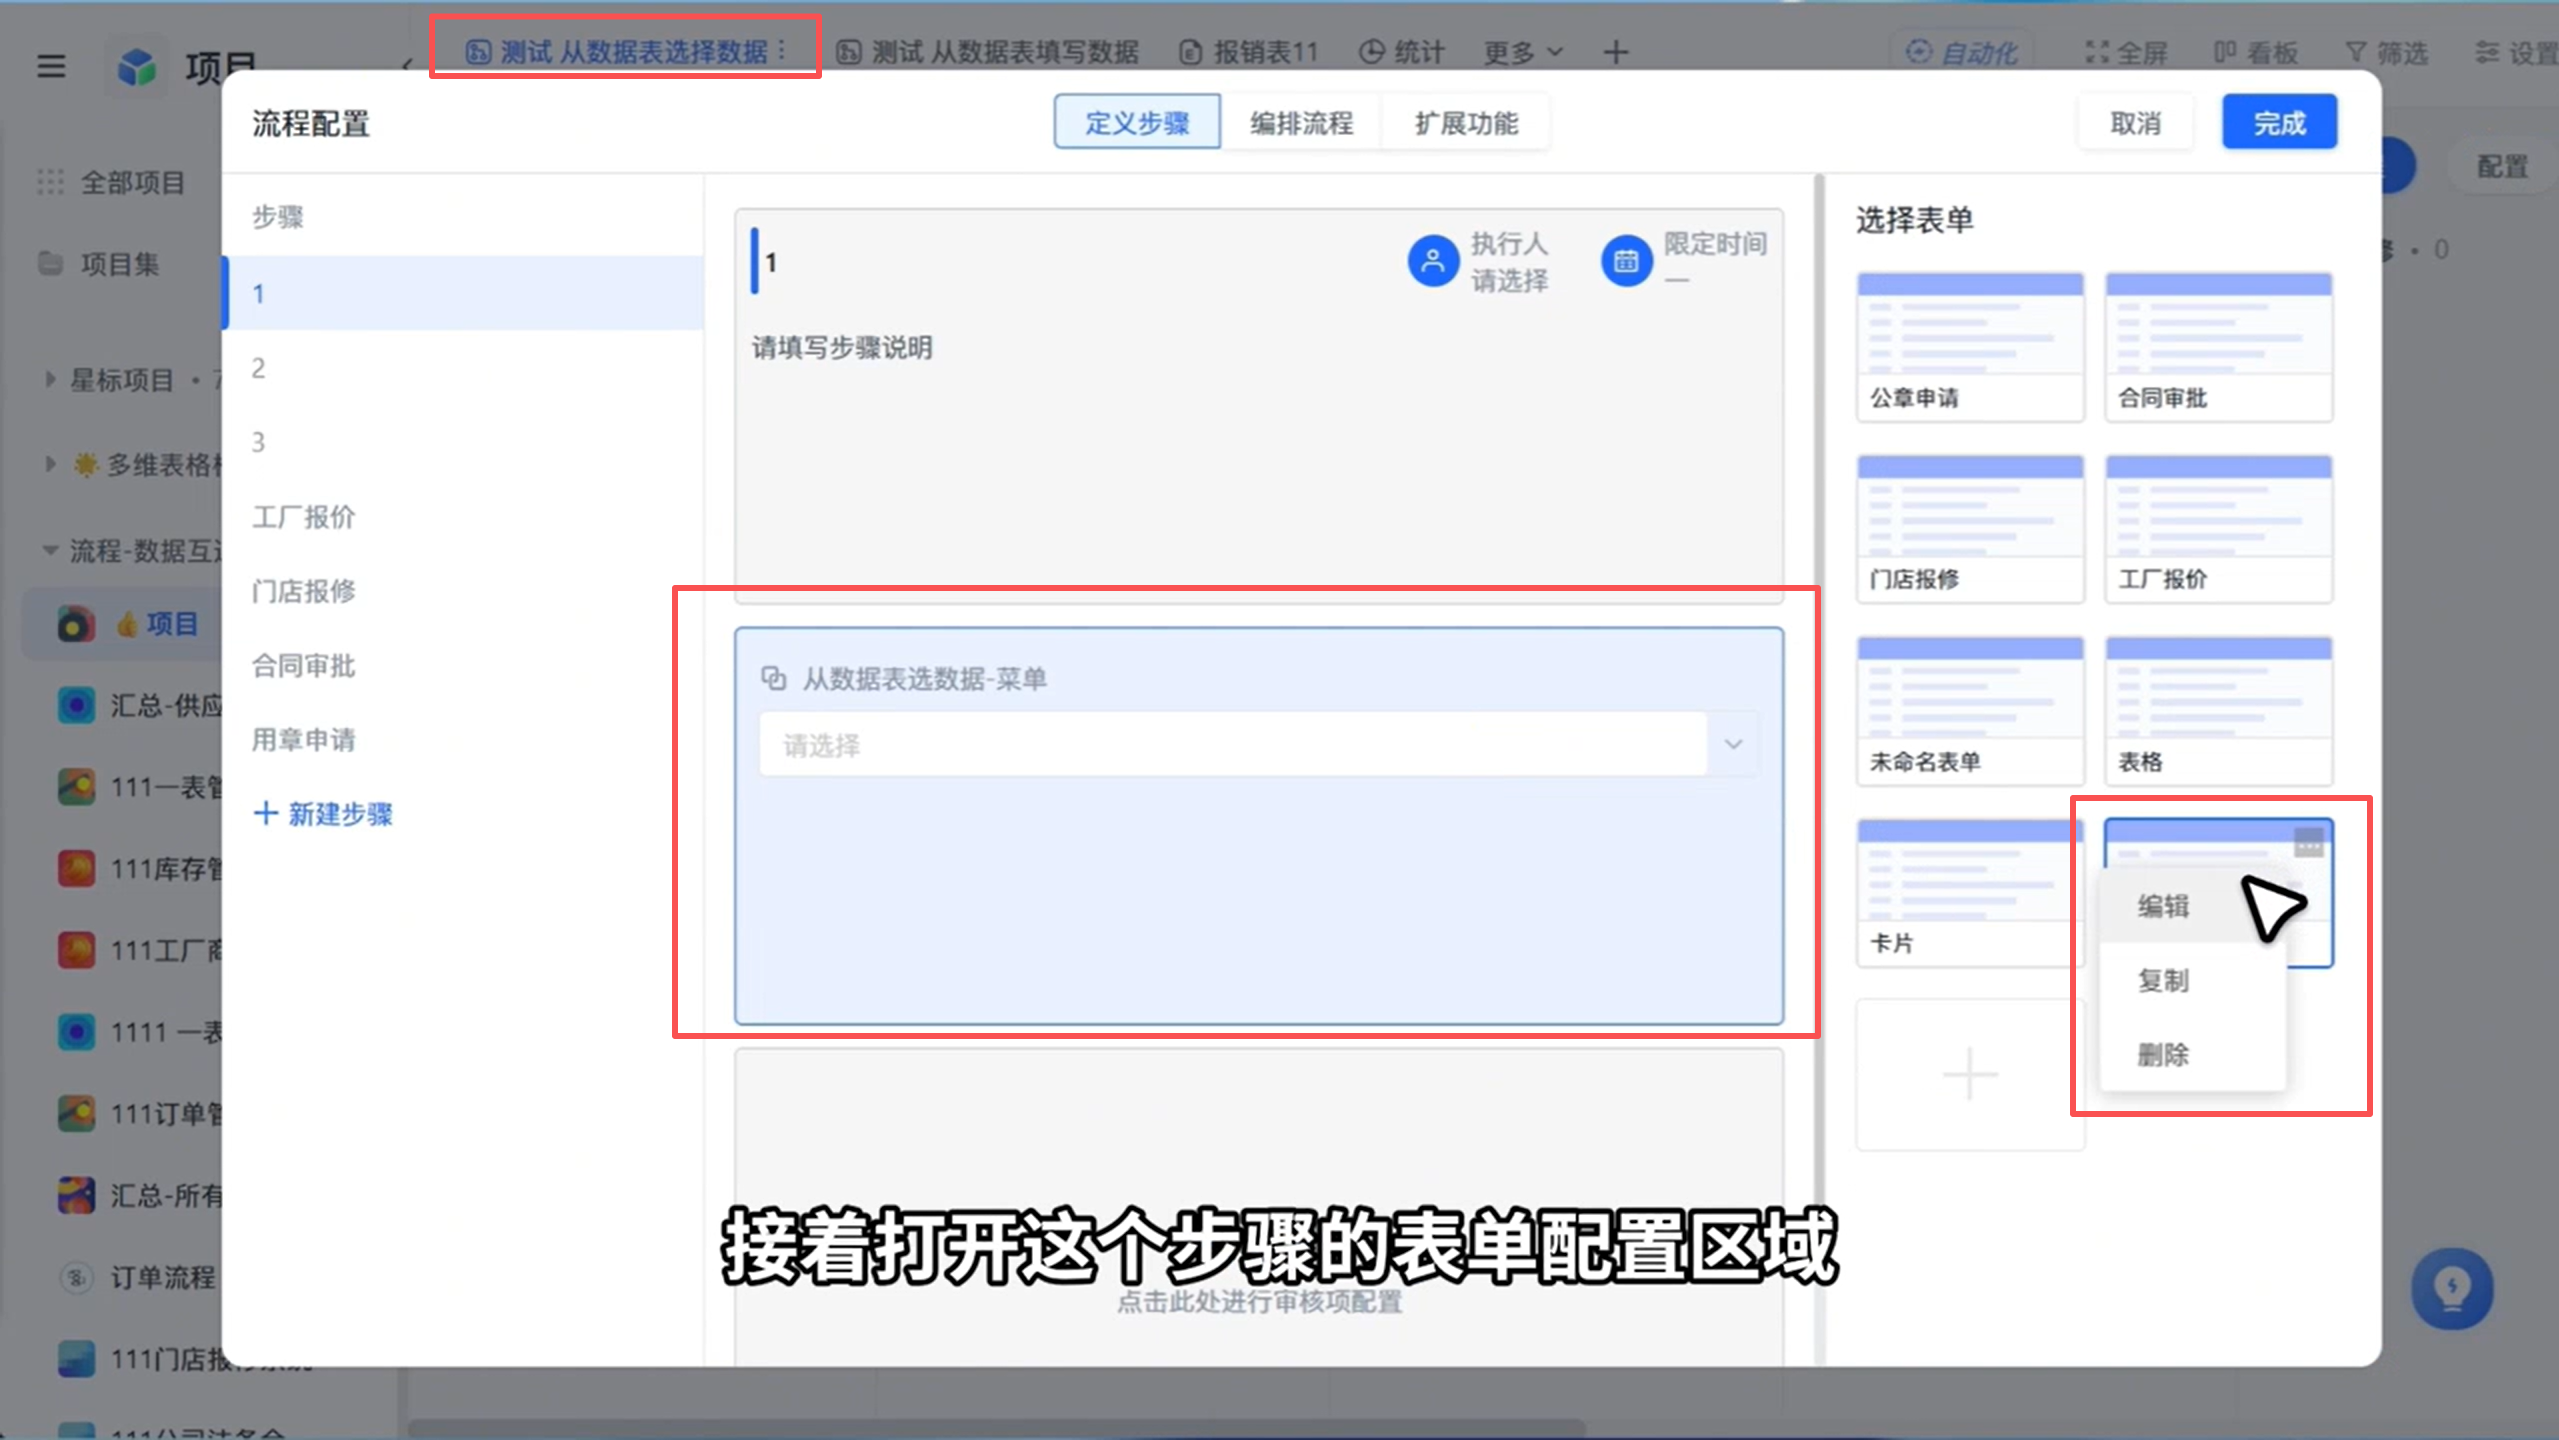This screenshot has width=2559, height=1440.
Task: Click the 汇总-供应 project icon in sidebar
Action: [x=76, y=705]
